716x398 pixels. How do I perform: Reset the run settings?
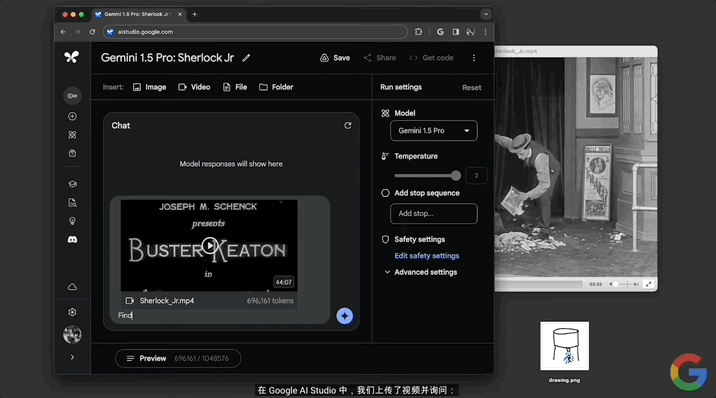point(471,88)
